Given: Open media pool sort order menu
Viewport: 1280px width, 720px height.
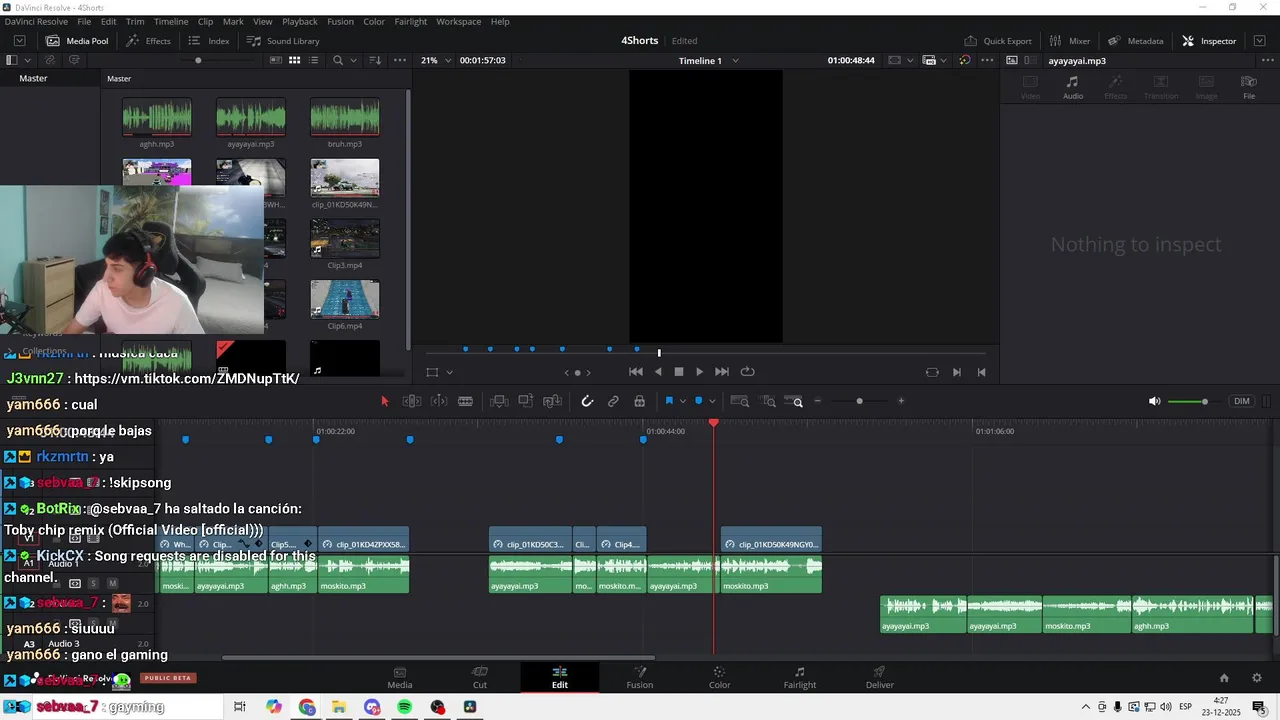Looking at the screenshot, I should [x=376, y=60].
